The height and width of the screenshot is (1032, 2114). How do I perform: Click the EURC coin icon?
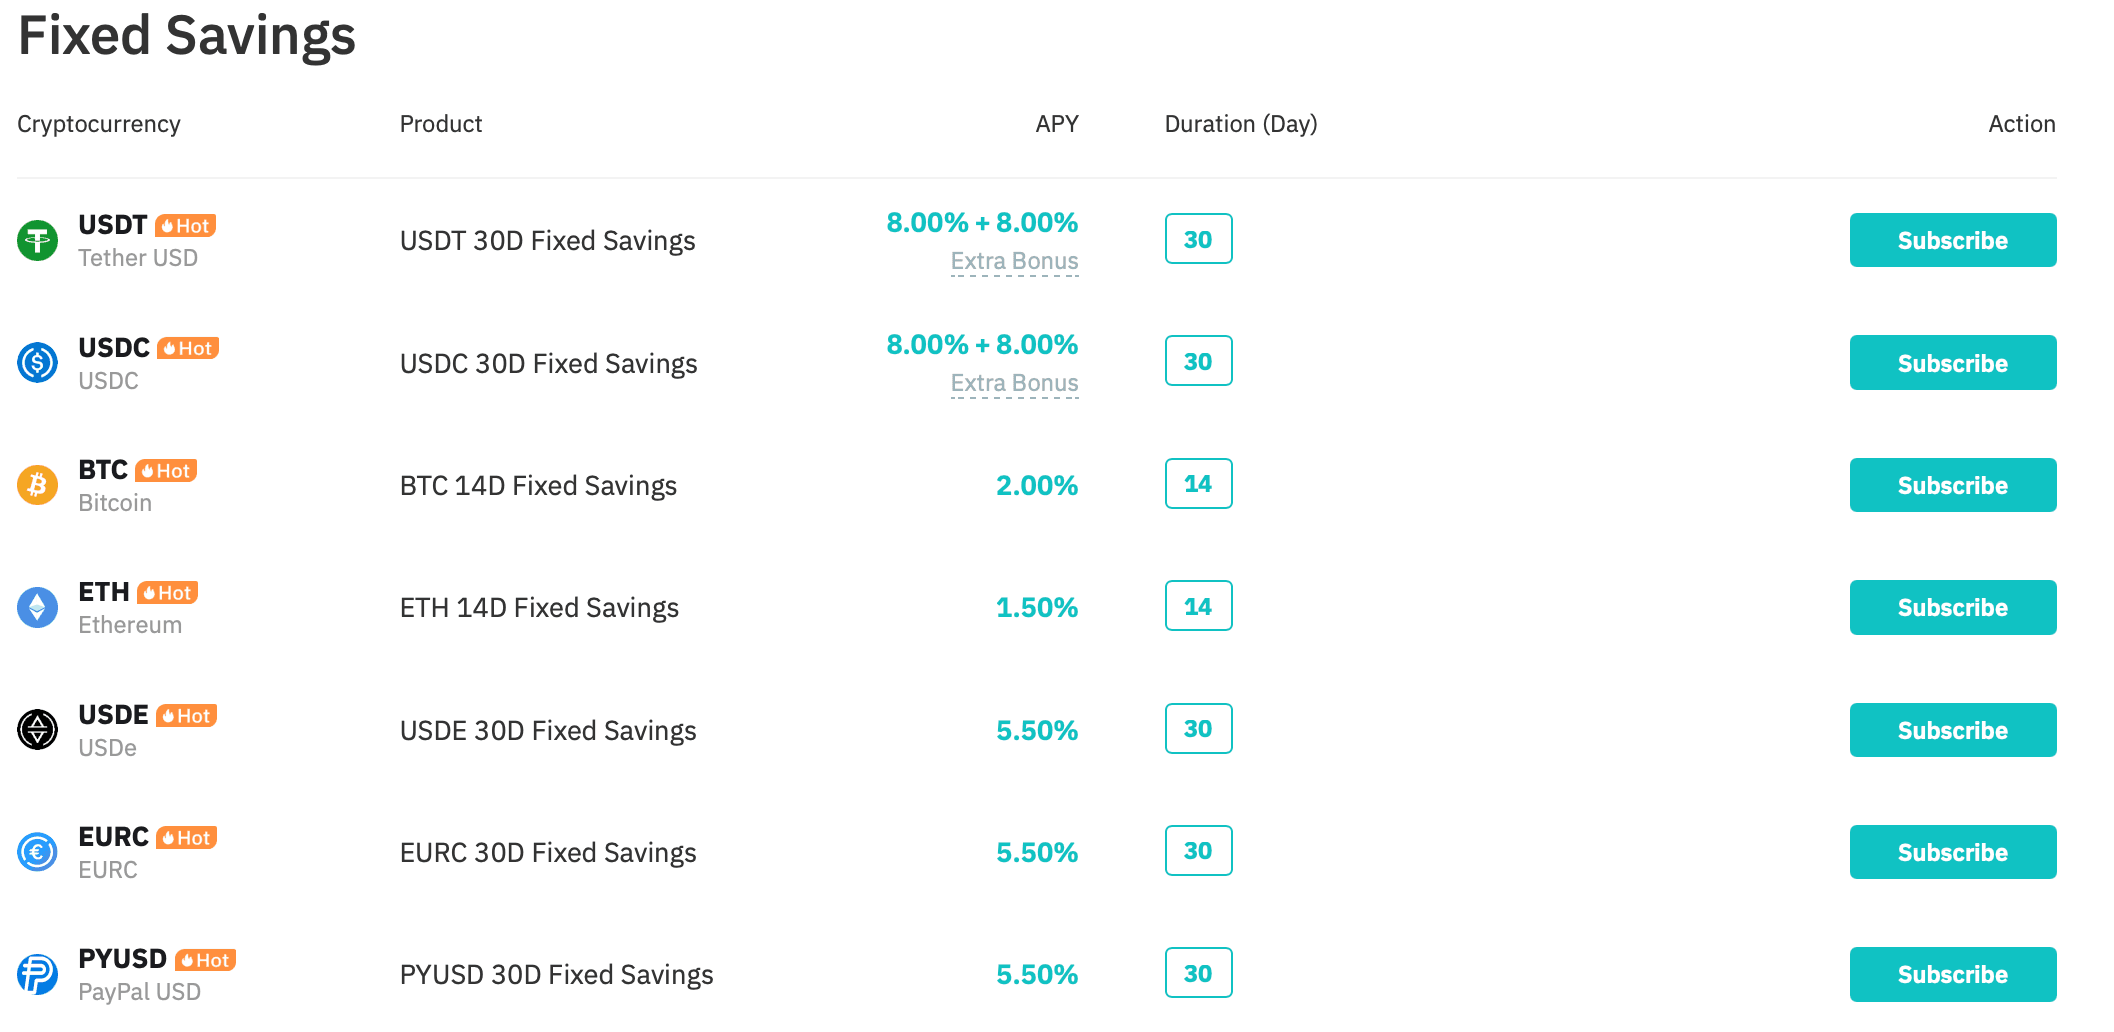pos(38,852)
